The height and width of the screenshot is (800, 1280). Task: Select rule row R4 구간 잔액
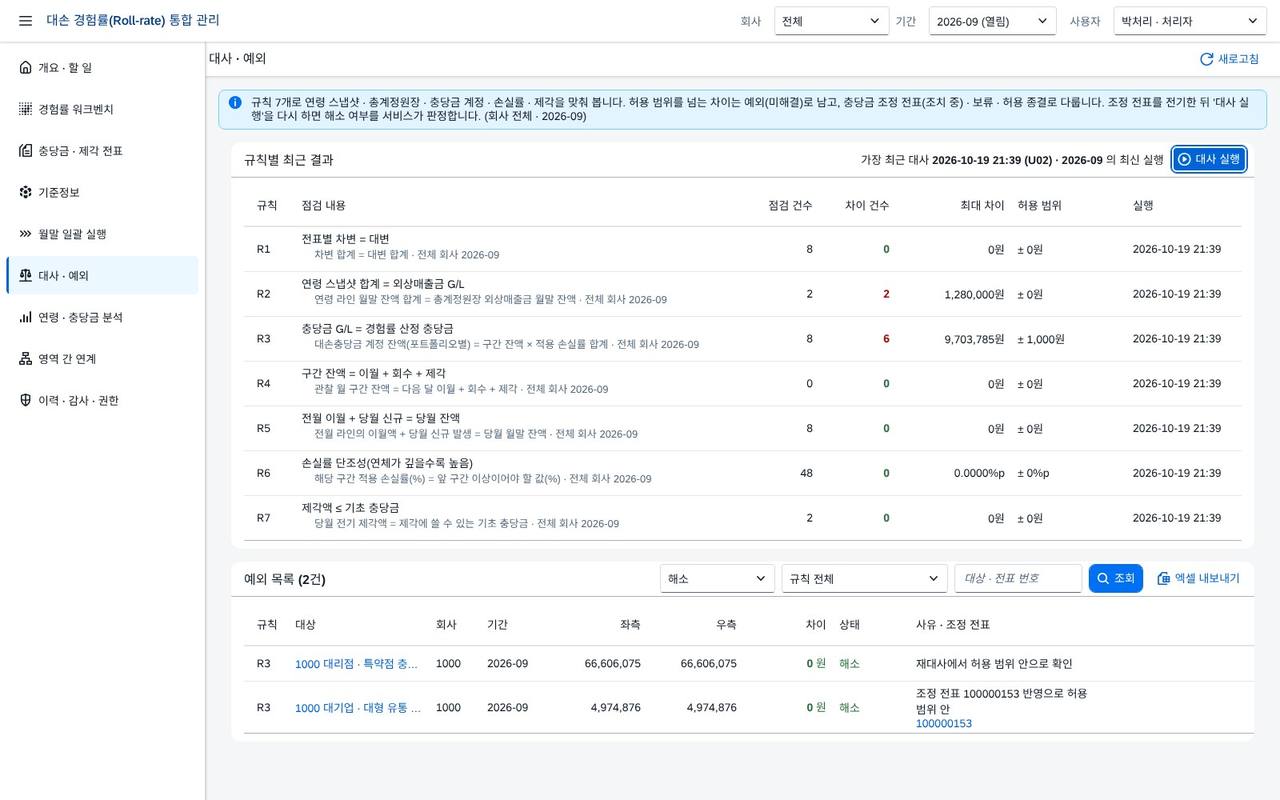(742, 384)
